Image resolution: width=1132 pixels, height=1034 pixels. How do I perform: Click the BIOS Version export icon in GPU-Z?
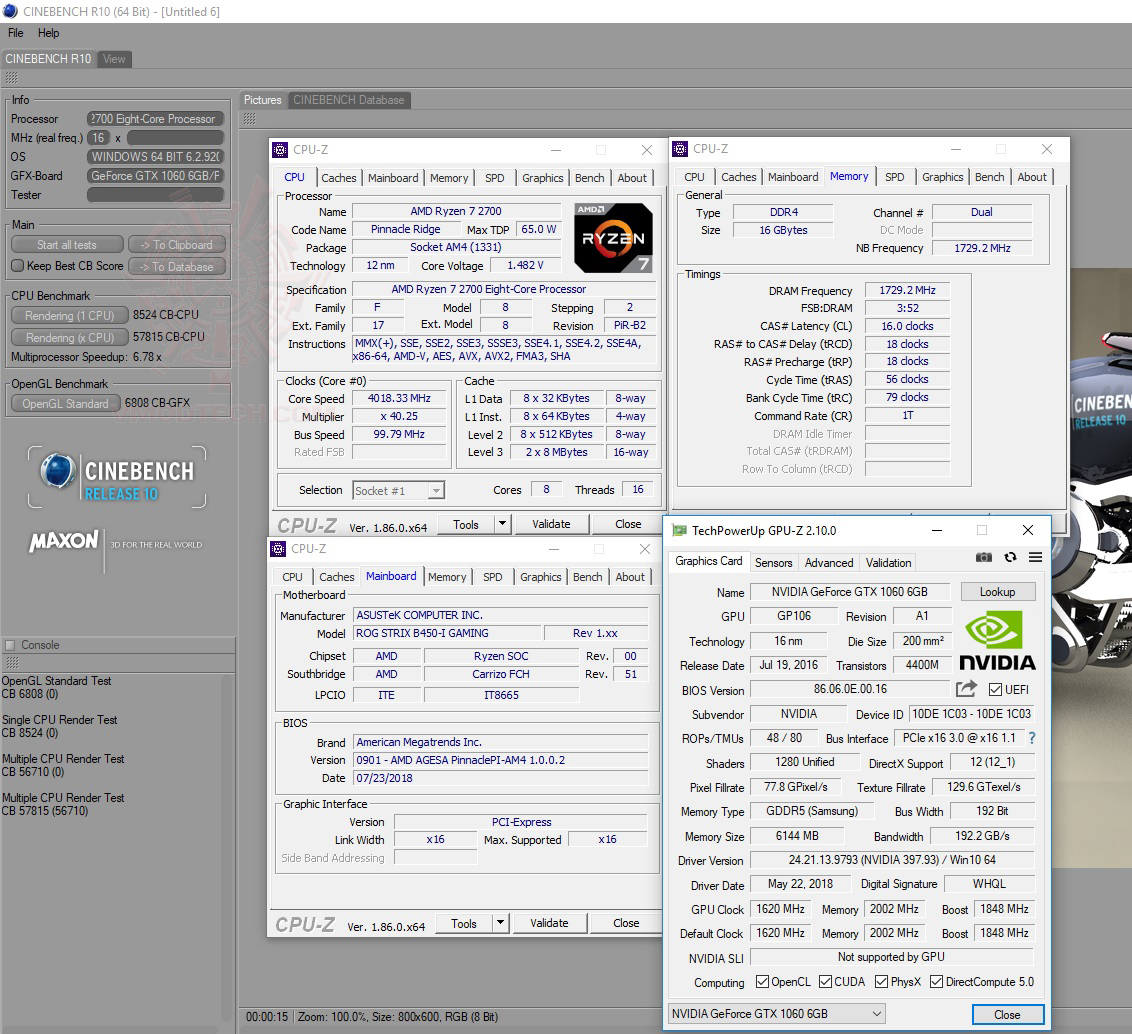tap(965, 689)
